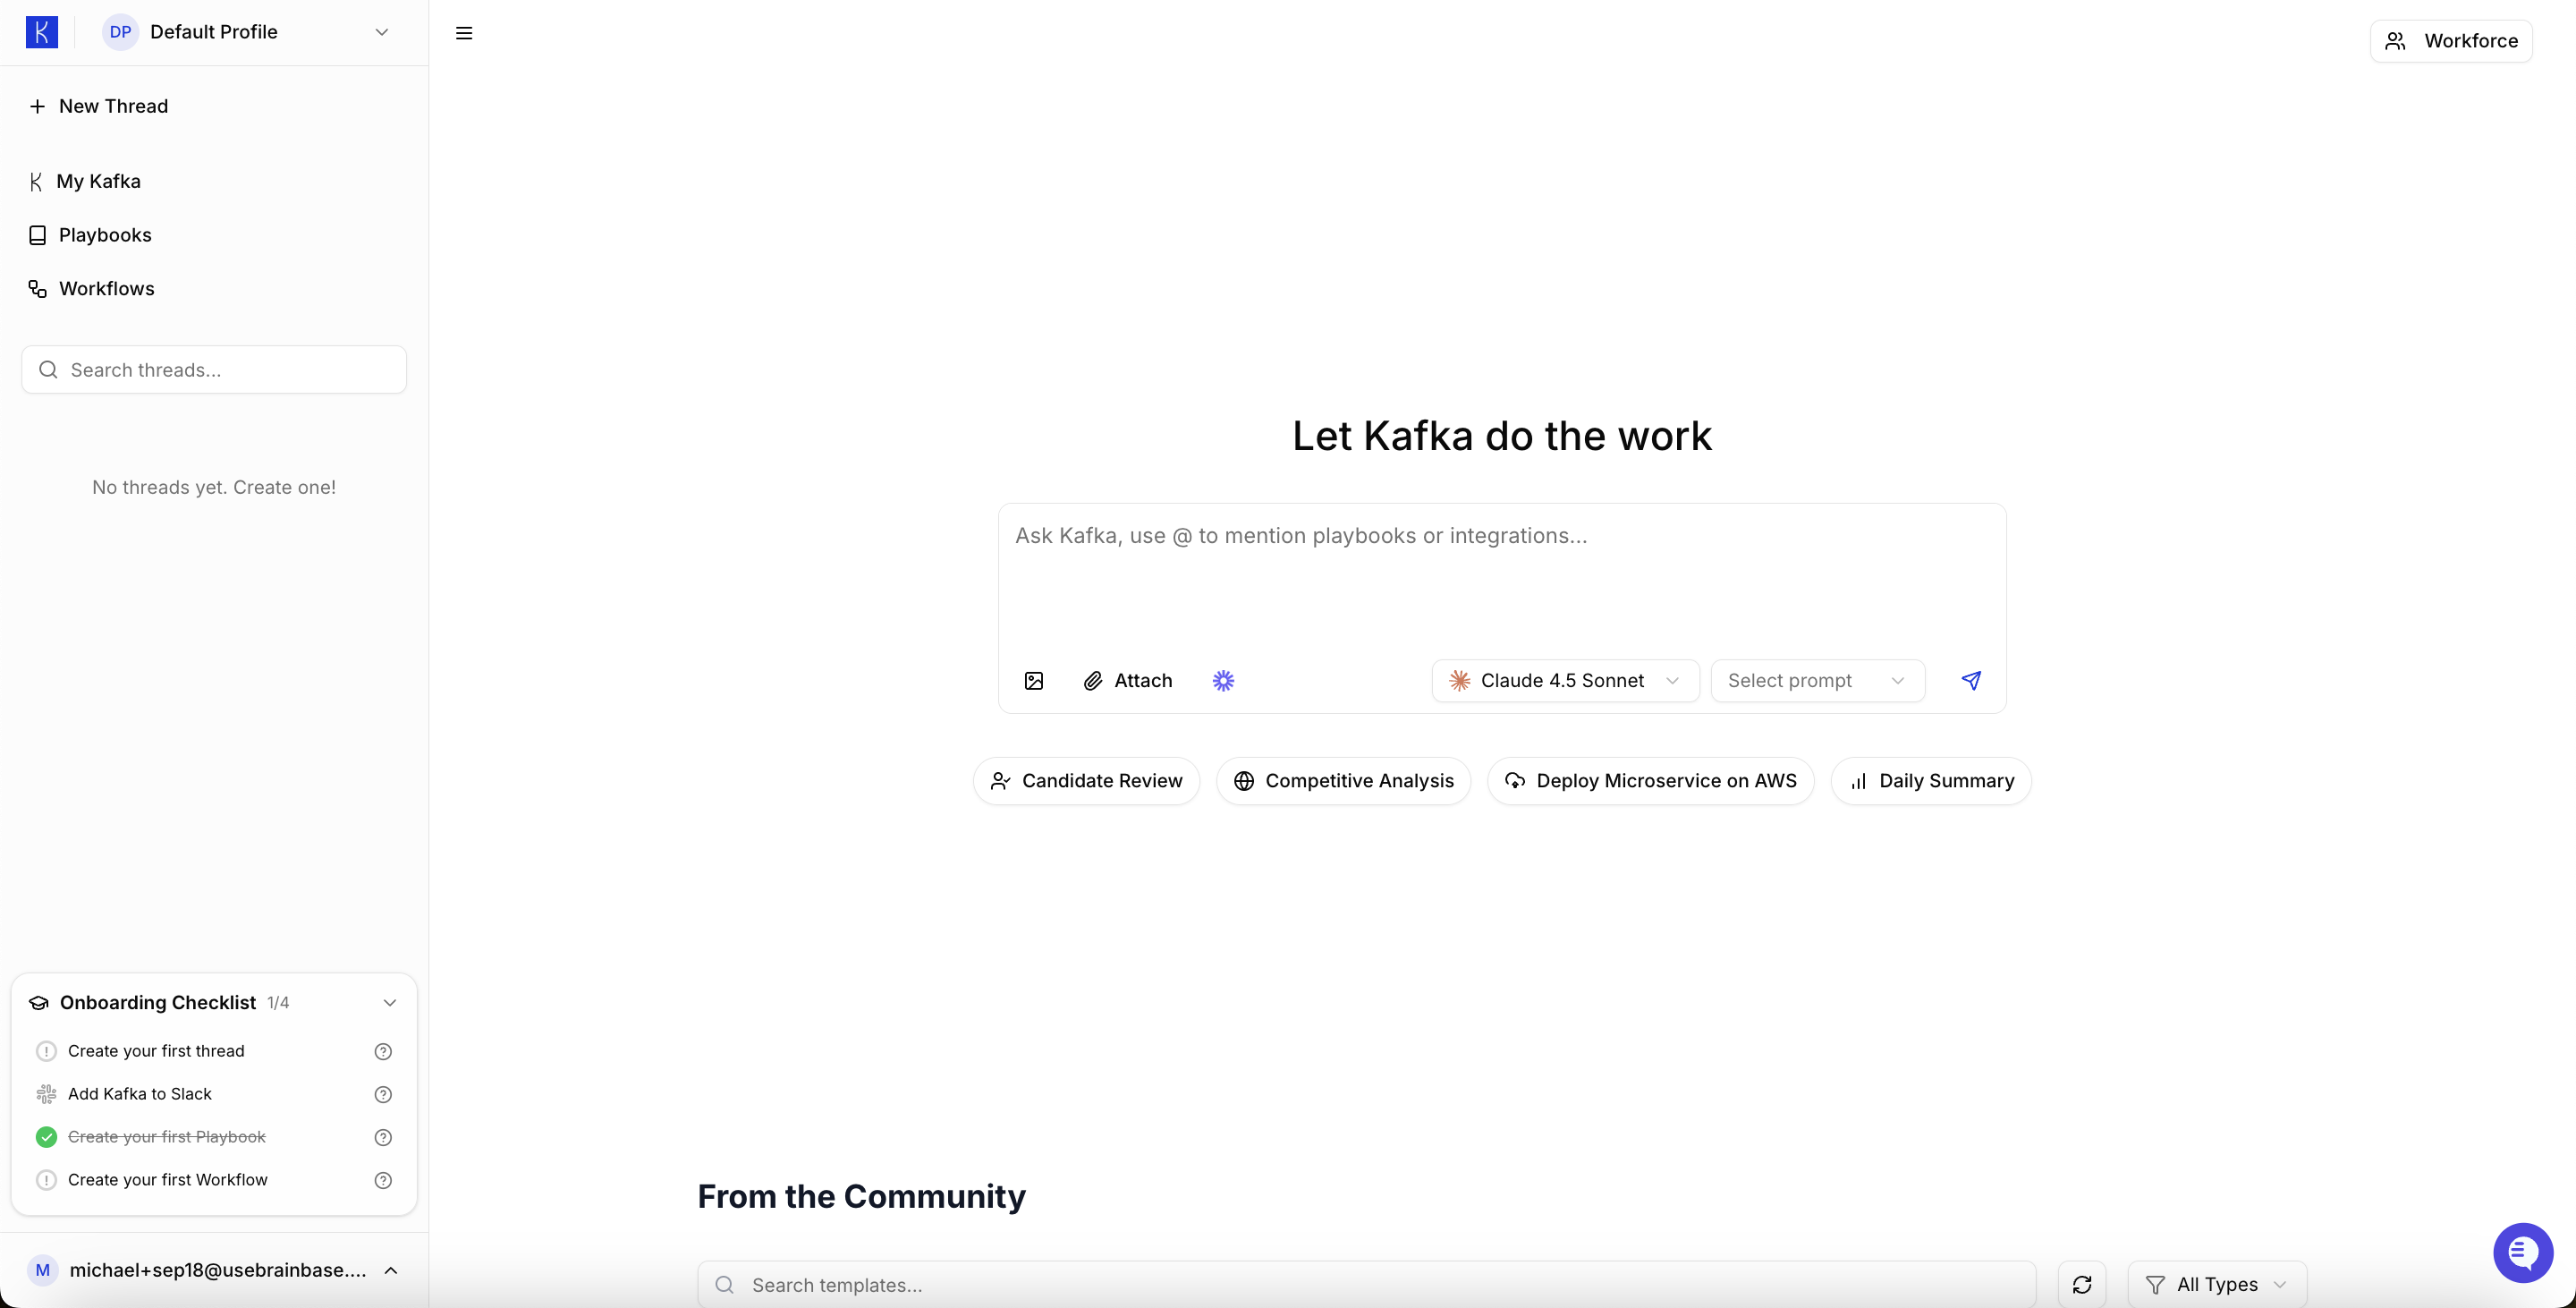The width and height of the screenshot is (2576, 1308).
Task: Uncheck 'Create your first Playbook' task
Action: [x=46, y=1137]
